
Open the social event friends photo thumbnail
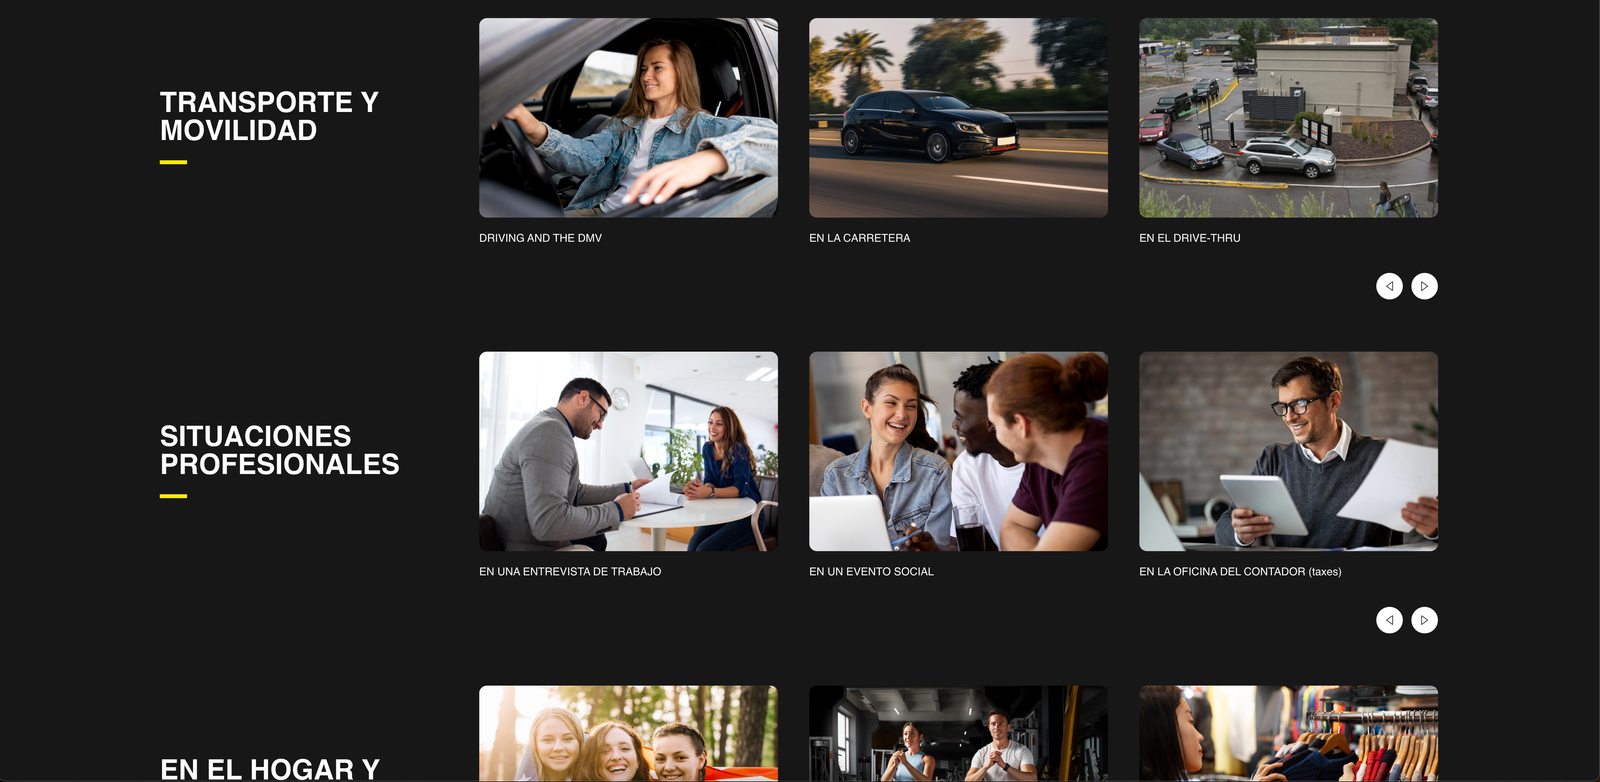tap(958, 451)
